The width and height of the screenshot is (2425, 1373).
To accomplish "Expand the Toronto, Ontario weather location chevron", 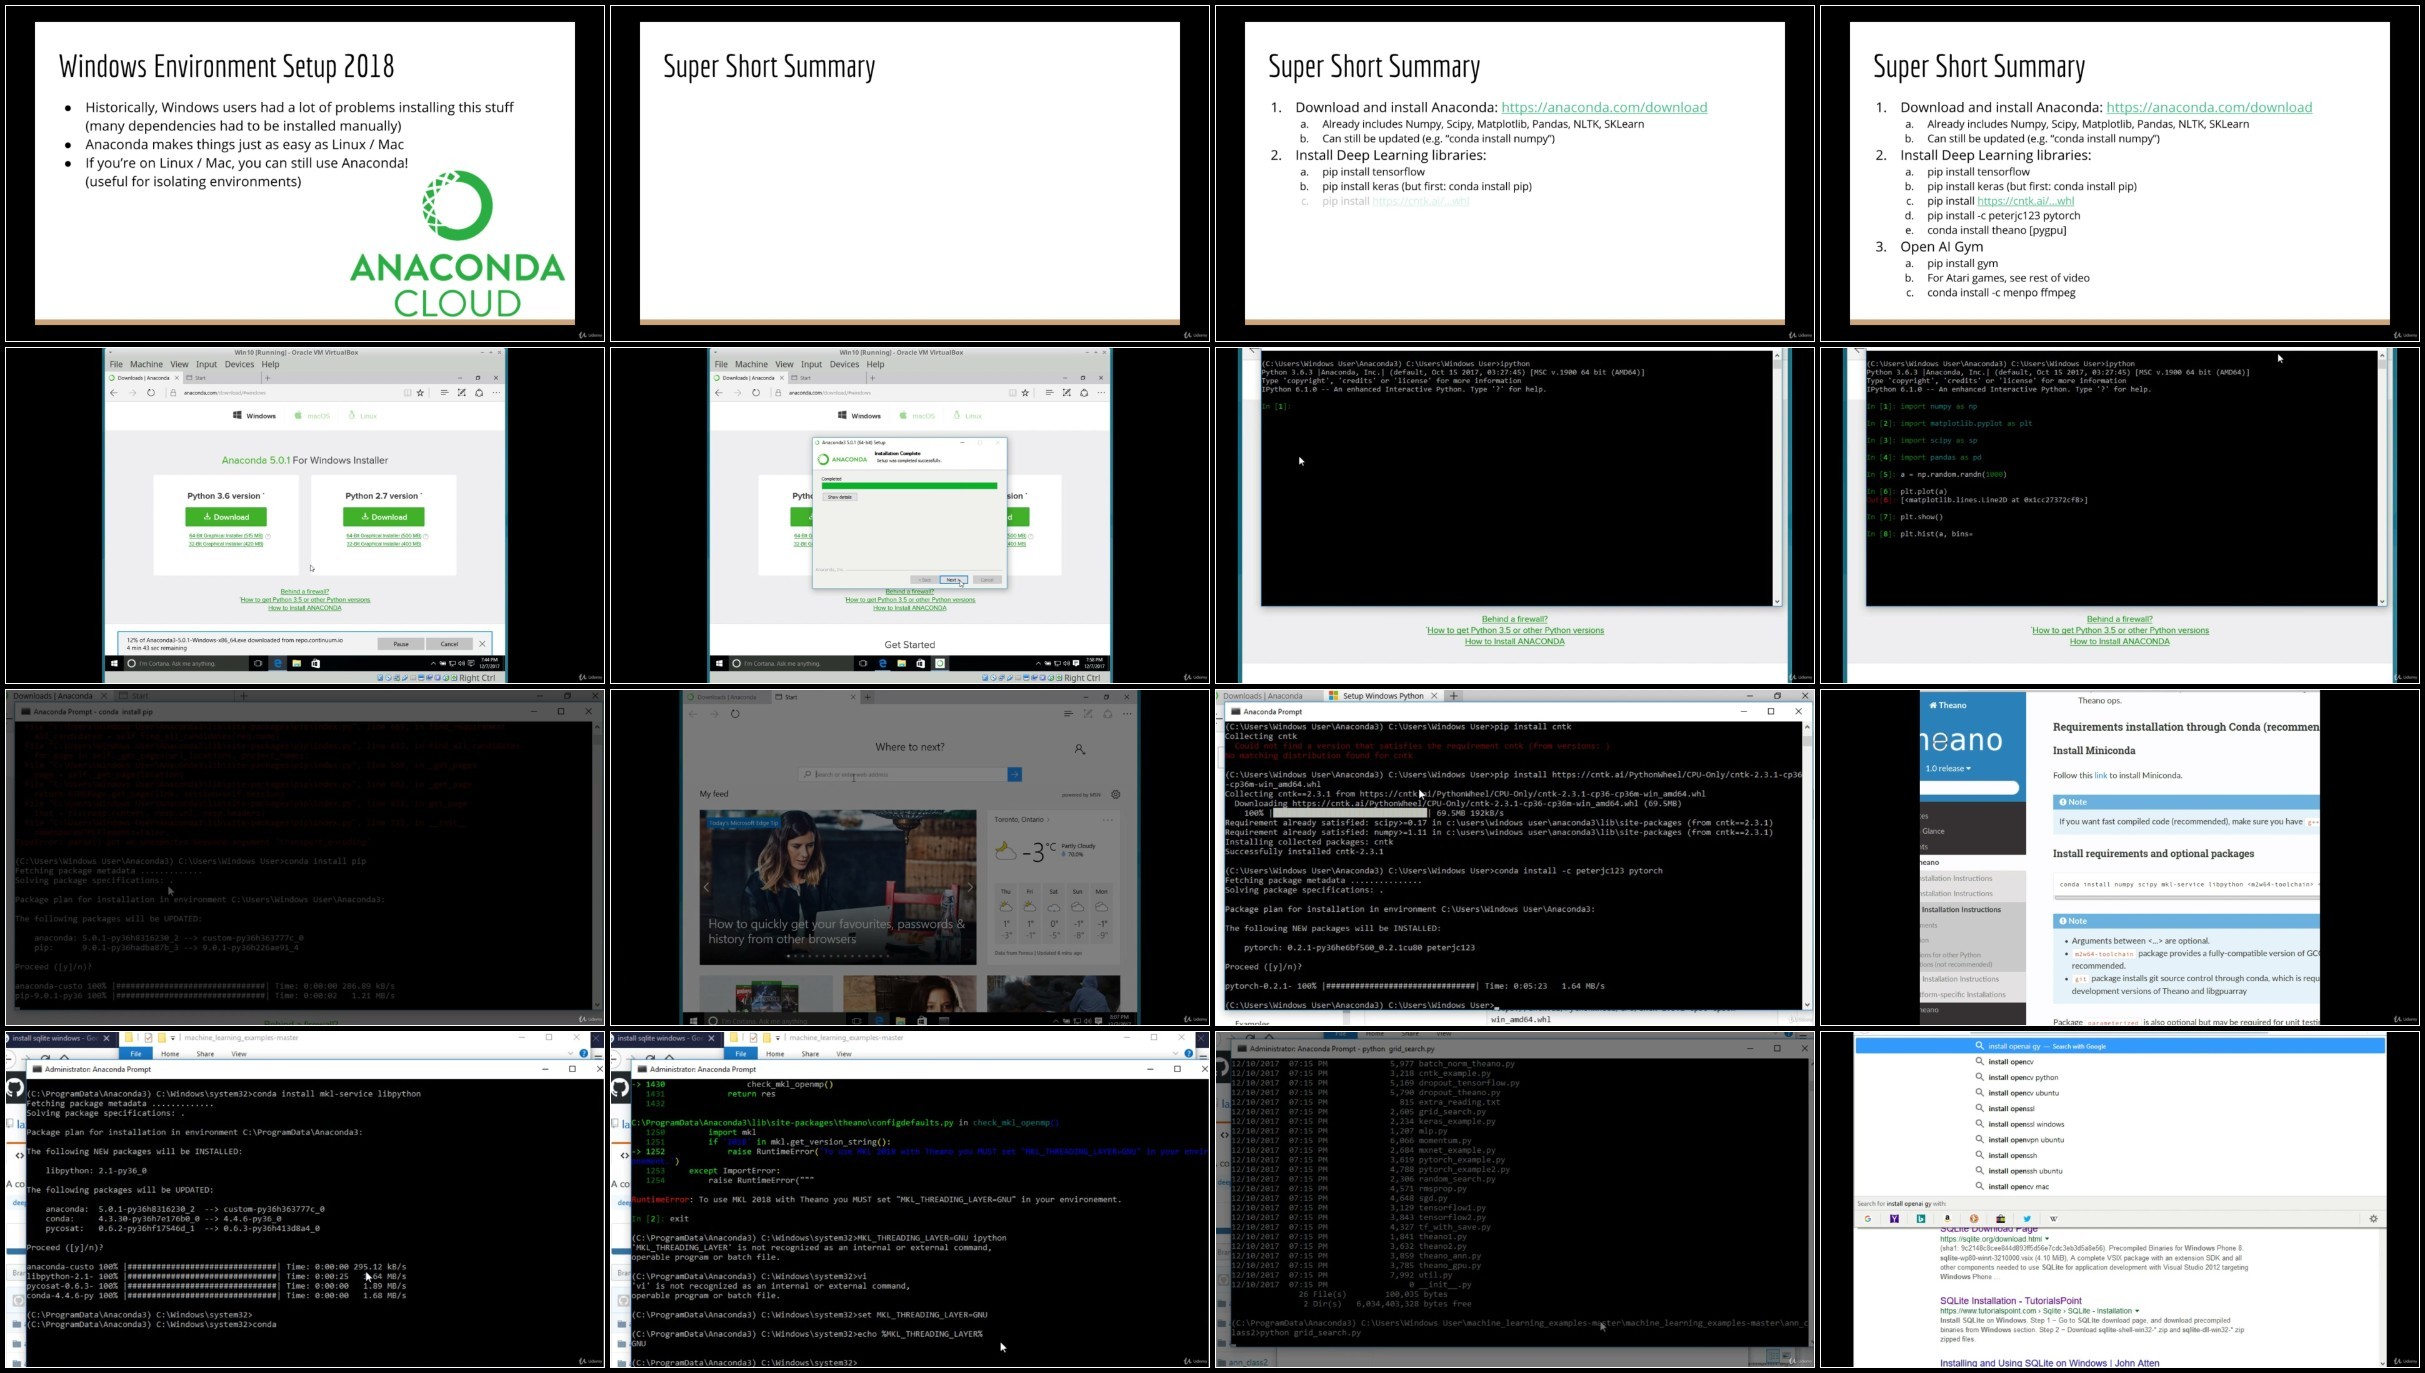I will [x=1048, y=820].
